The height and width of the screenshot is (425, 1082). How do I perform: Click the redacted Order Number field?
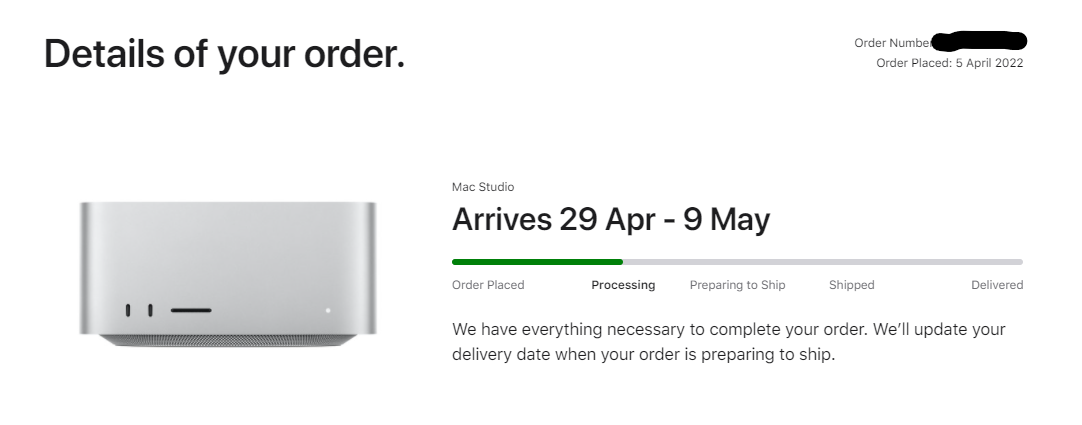point(978,41)
